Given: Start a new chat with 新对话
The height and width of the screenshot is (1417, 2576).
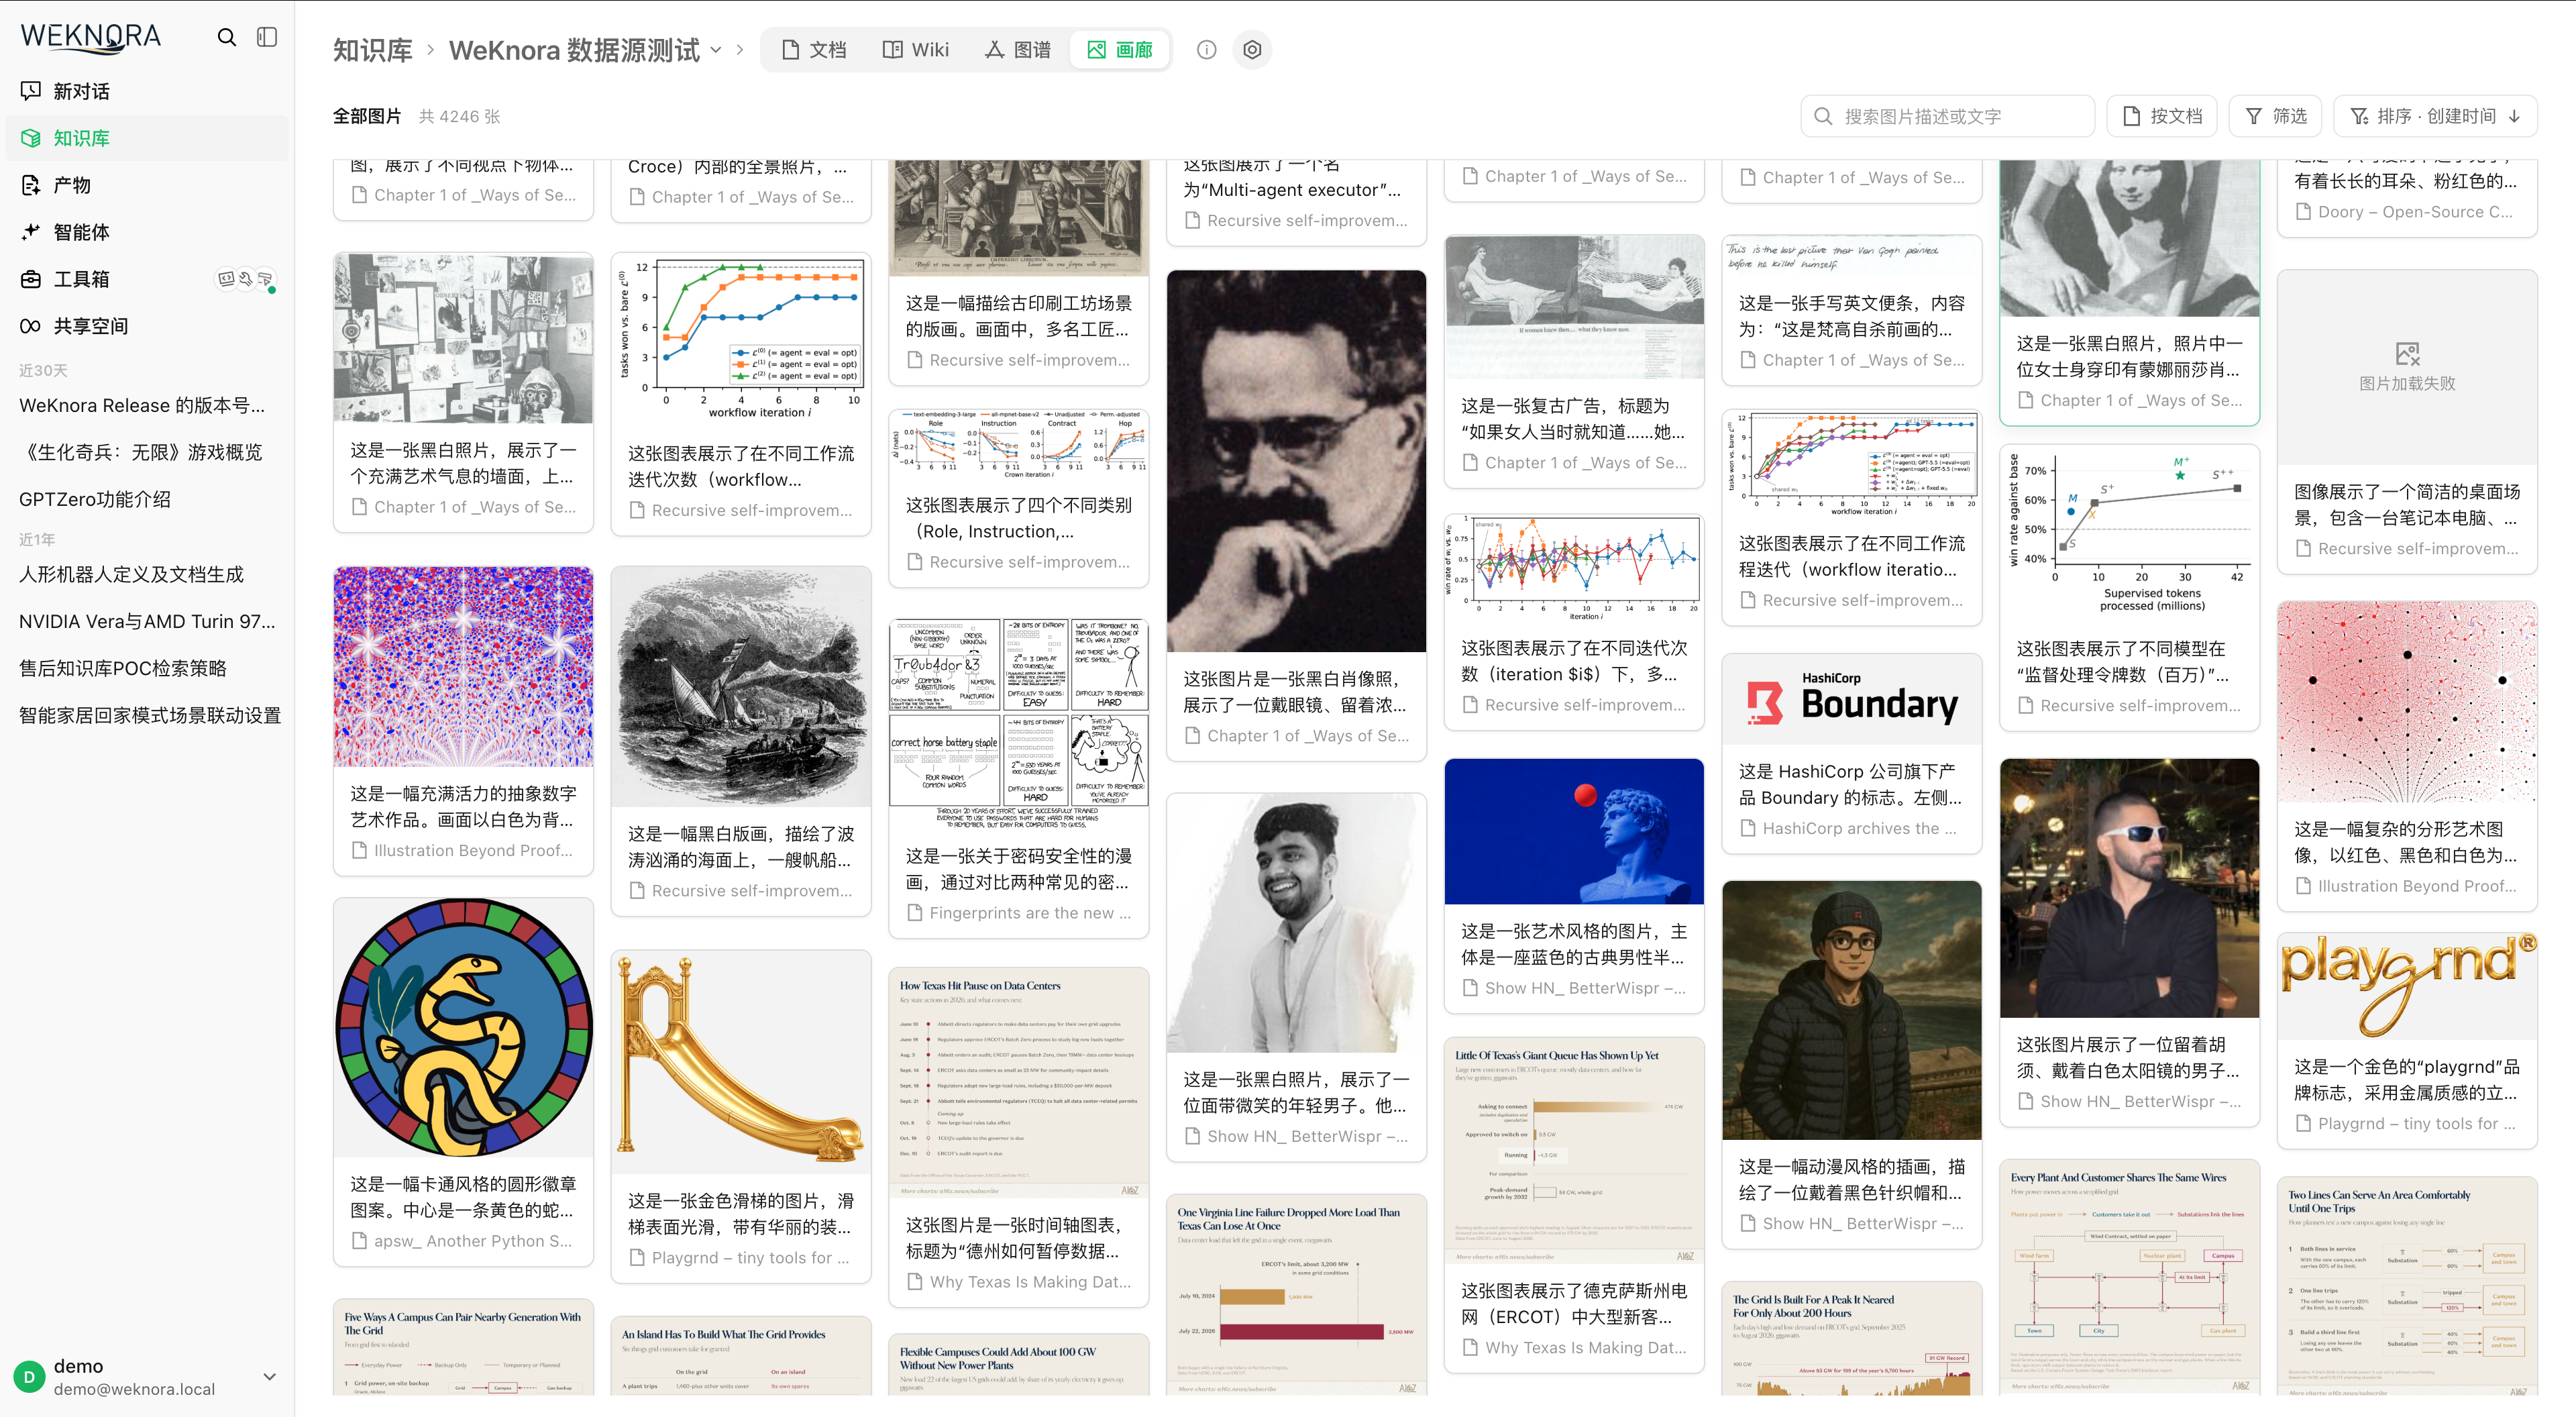Looking at the screenshot, I should [147, 91].
